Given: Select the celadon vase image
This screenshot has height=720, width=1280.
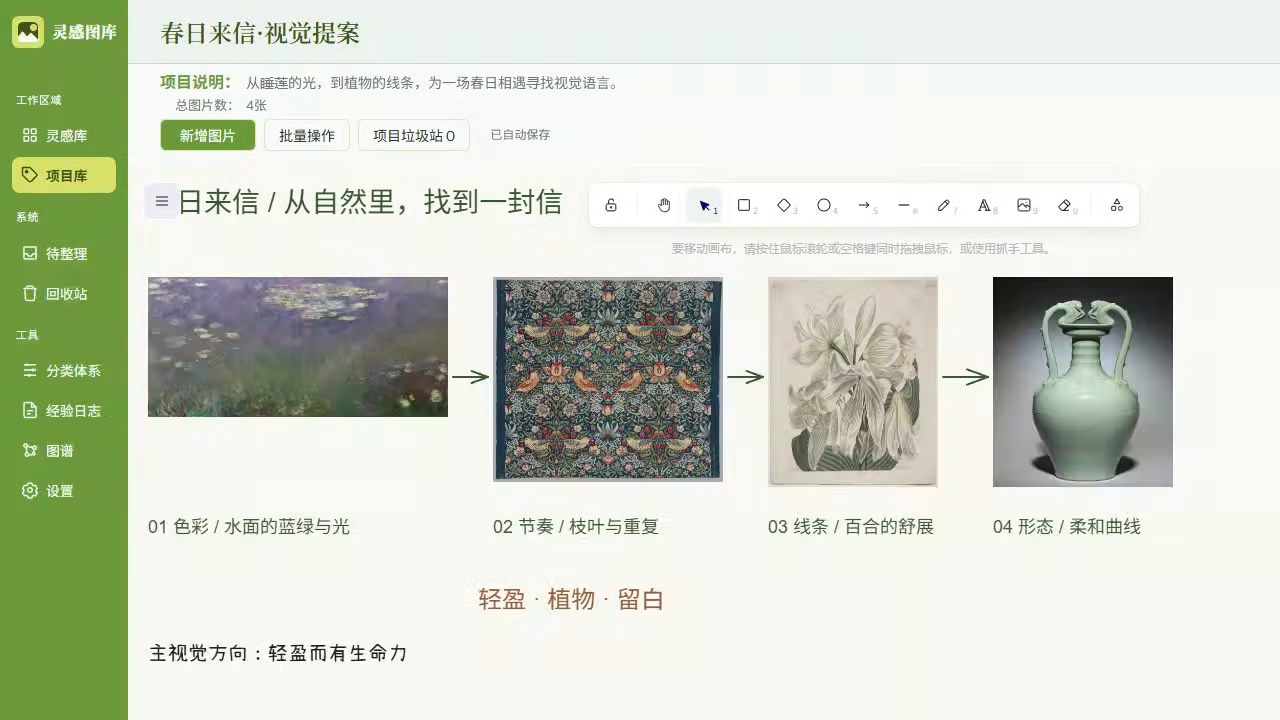Looking at the screenshot, I should click(1083, 382).
